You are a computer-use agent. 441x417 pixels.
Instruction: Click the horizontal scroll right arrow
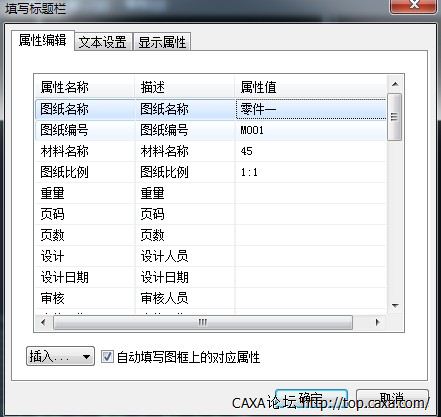pyautogui.click(x=378, y=322)
